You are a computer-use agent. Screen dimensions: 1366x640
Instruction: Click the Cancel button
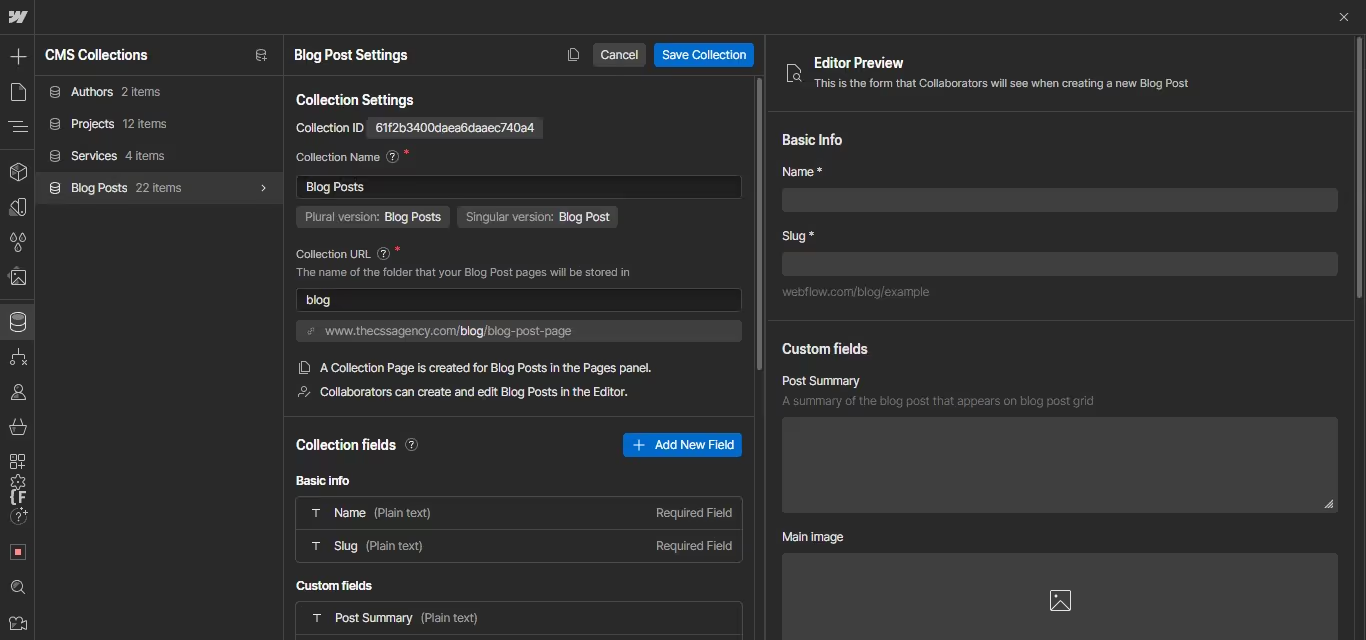click(619, 55)
